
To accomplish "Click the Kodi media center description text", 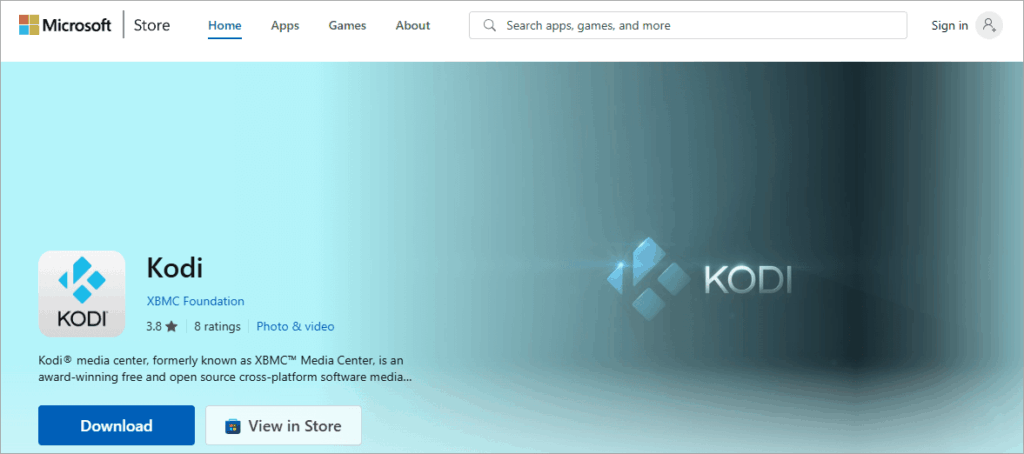I will click(225, 368).
